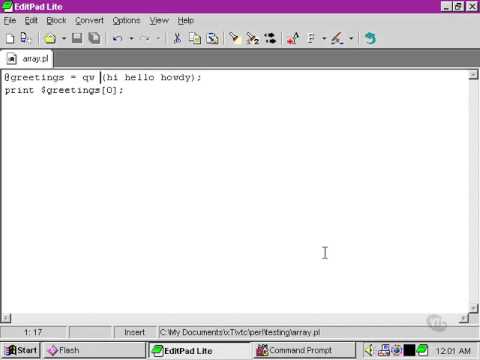Click the Find Next flashlight icon
This screenshot has height=360, width=480.
coord(253,39)
